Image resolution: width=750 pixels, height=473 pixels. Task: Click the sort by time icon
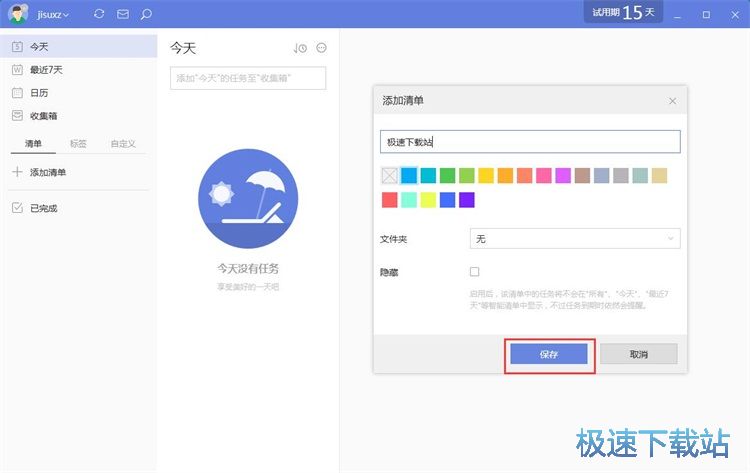pos(300,48)
